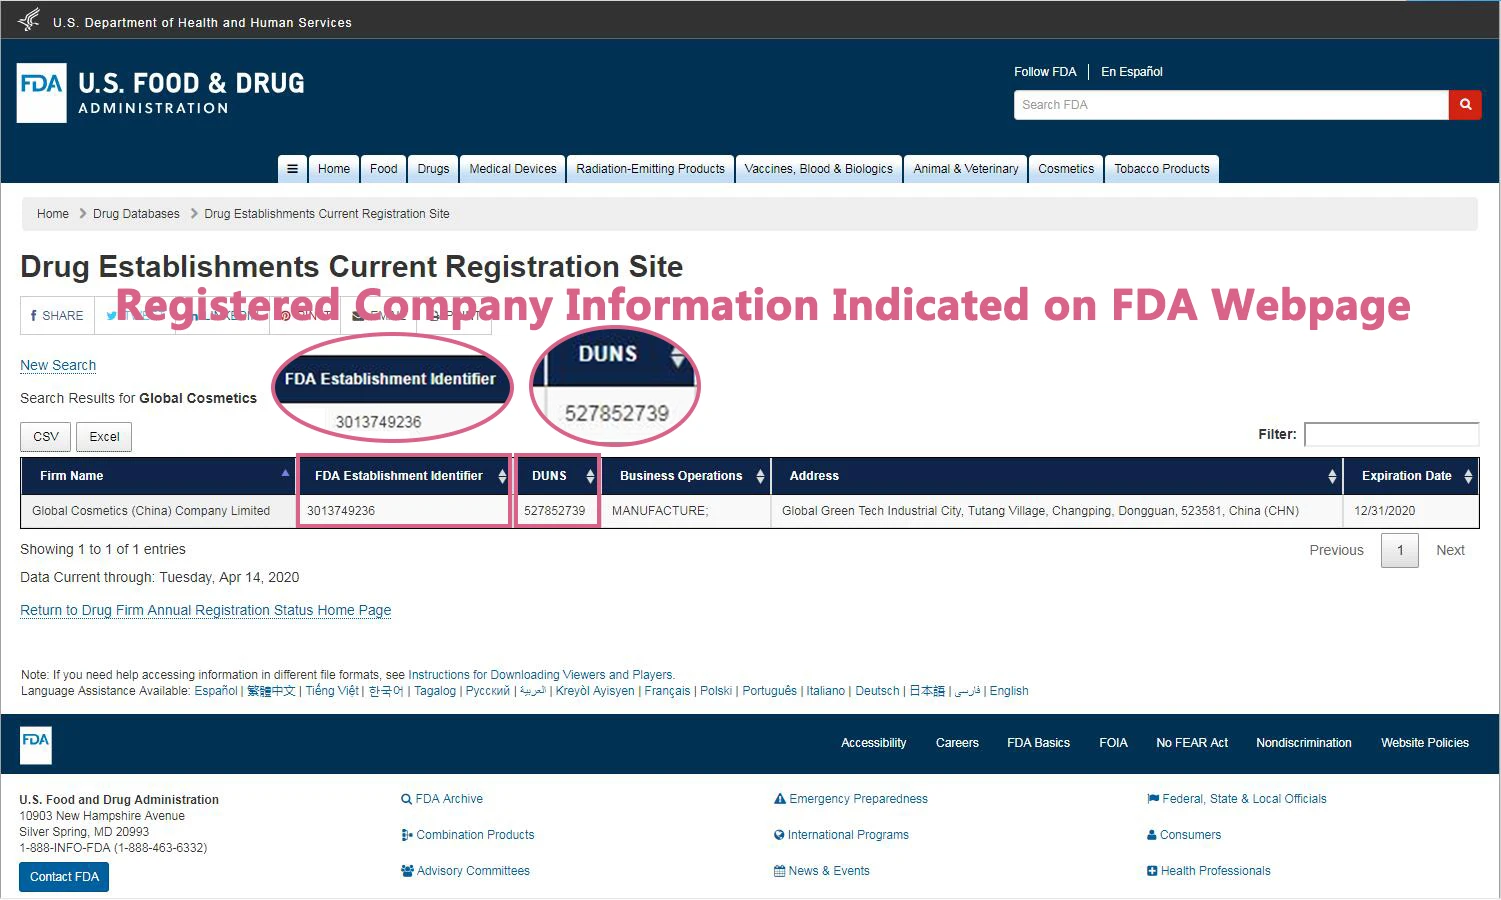Sort by FDA Establishment Identifier column

tap(403, 476)
